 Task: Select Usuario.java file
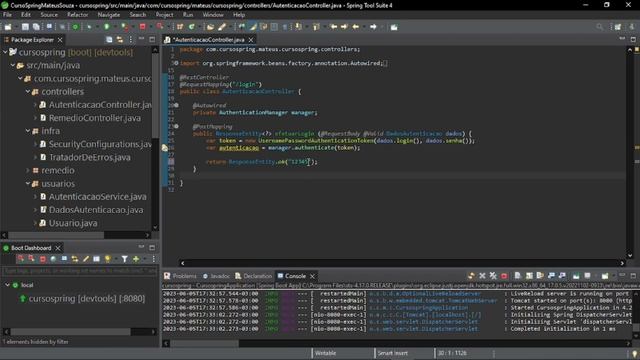(73, 223)
